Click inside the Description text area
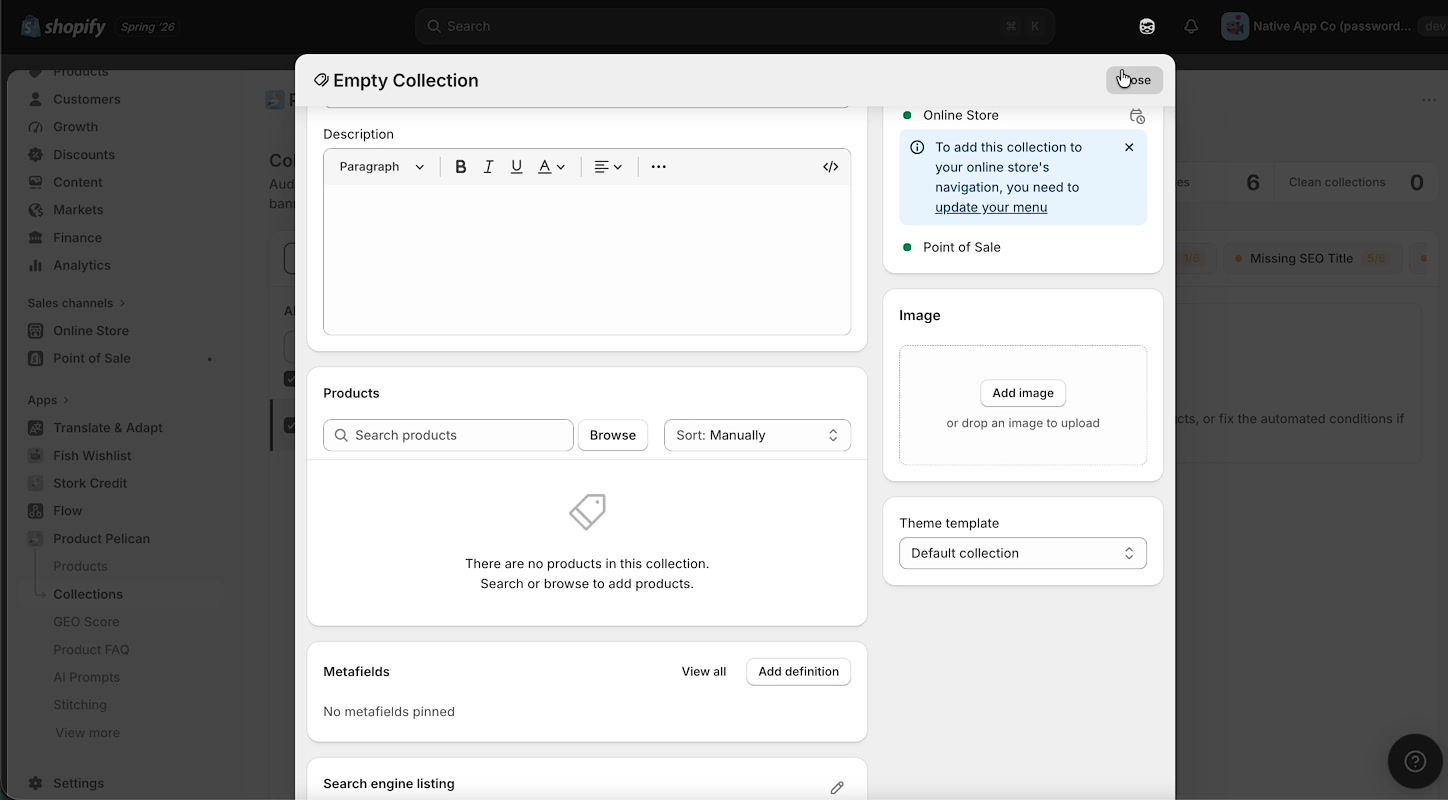The width and height of the screenshot is (1448, 800). (587, 259)
